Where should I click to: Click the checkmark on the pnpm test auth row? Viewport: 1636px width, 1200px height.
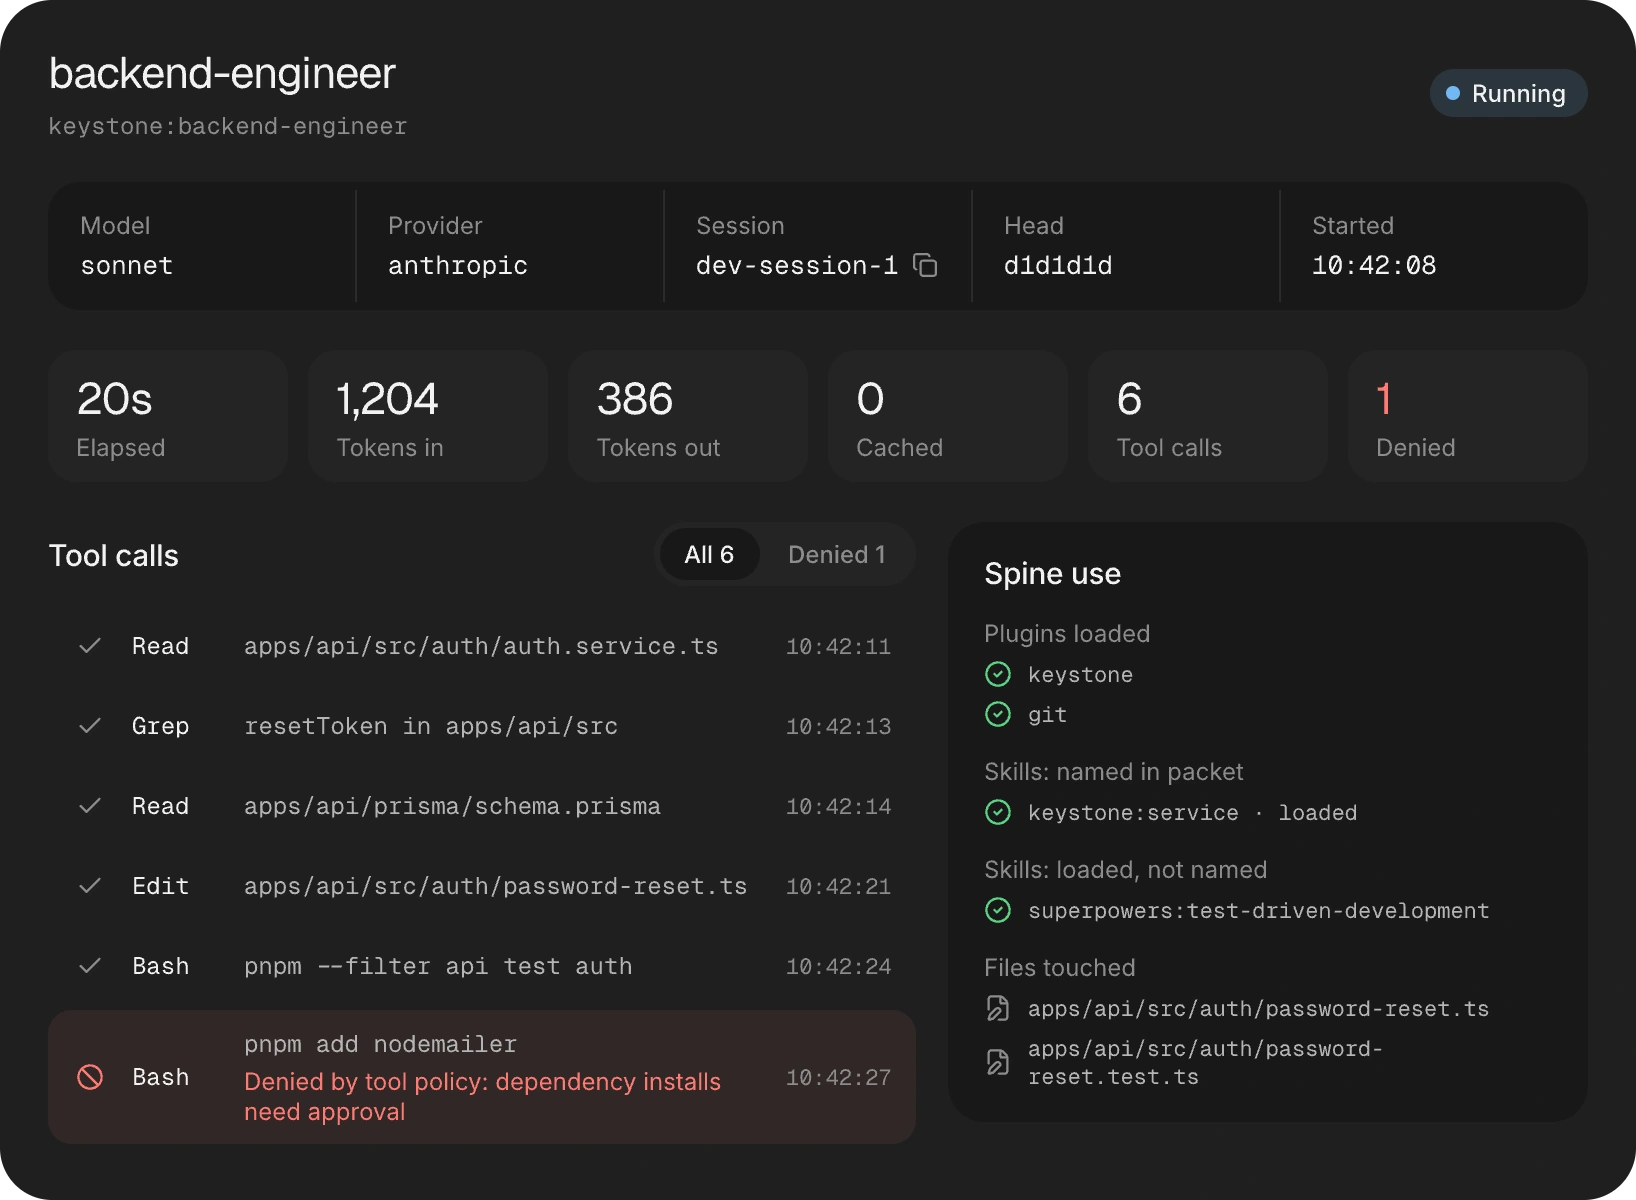[x=90, y=966]
